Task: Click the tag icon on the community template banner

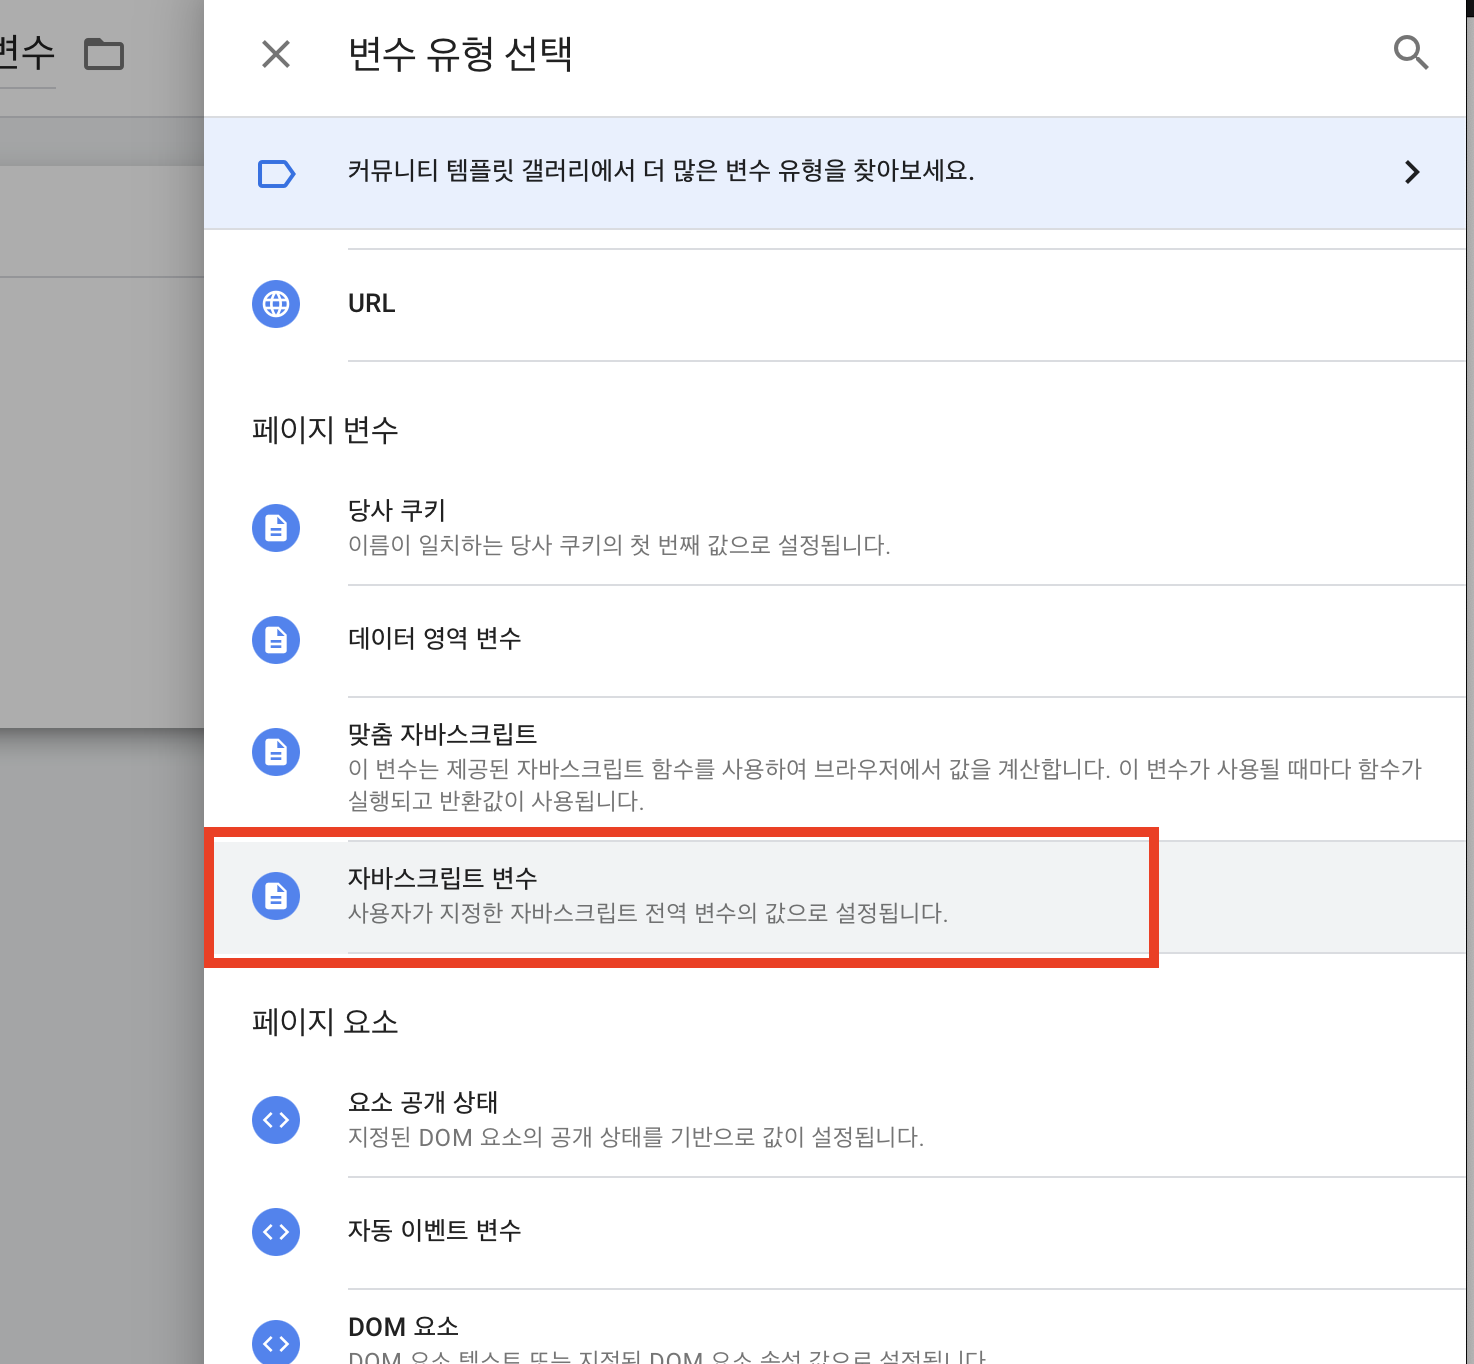Action: coord(275,172)
